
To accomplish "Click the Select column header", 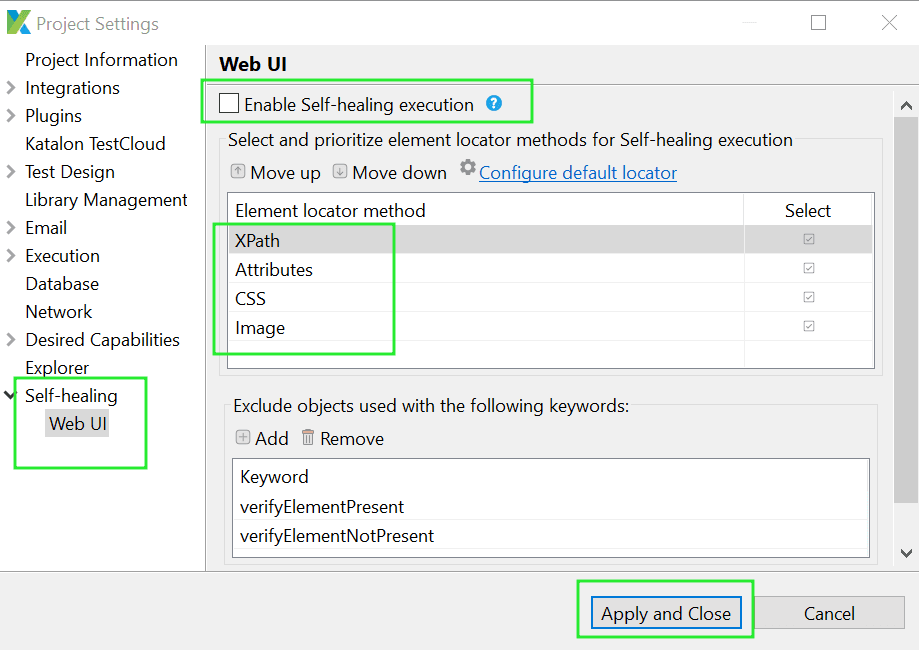I will coord(808,210).
